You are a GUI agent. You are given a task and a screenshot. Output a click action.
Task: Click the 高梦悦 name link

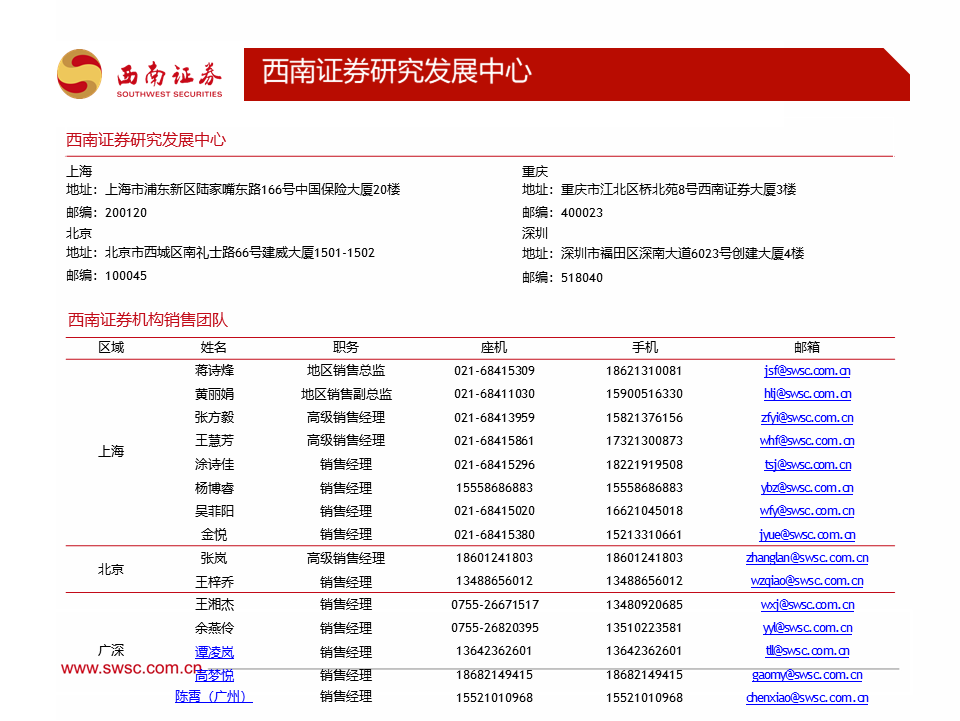tap(214, 676)
